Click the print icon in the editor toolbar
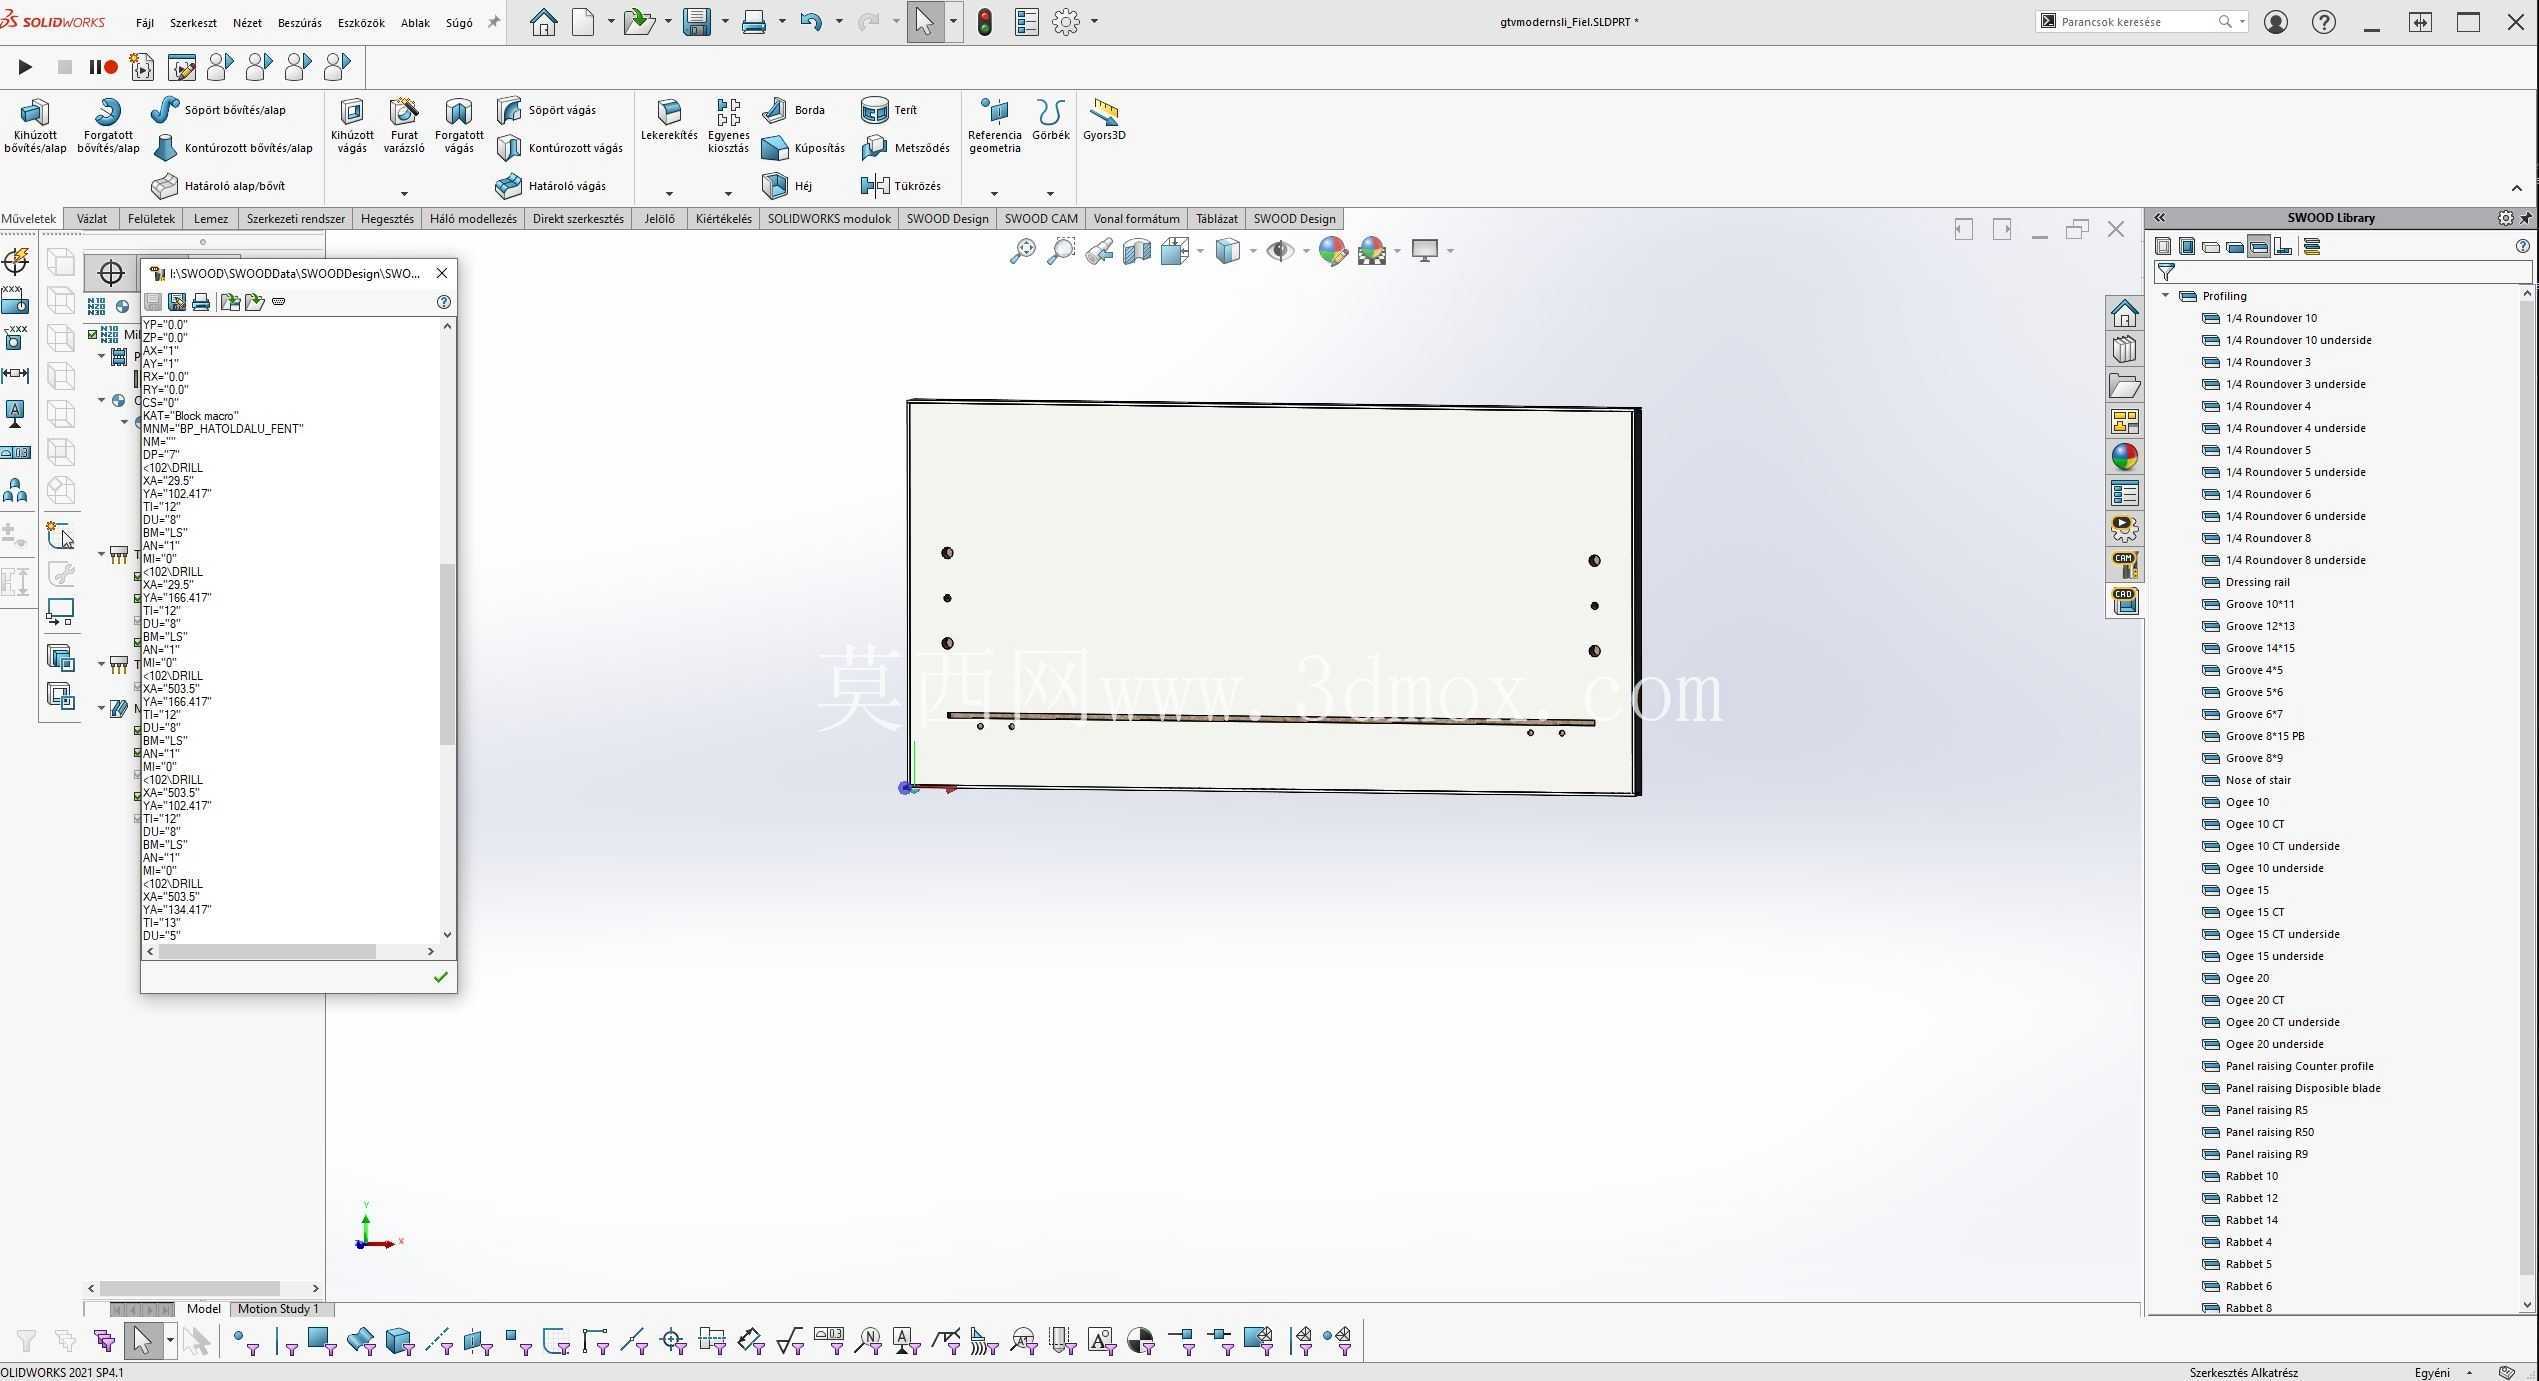Screen dimensions: 2539x1381 (201, 302)
